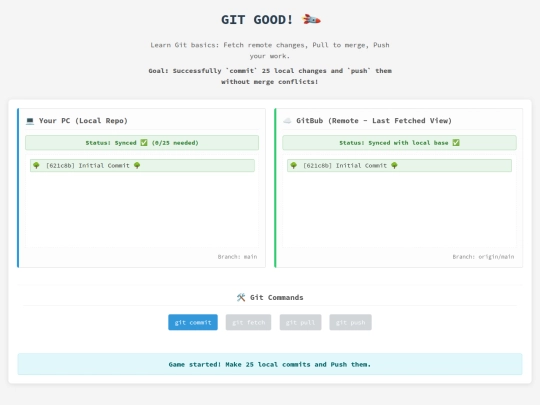Select the local Initial Commit entry
Screen dimensions: 540x405
(x=142, y=166)
